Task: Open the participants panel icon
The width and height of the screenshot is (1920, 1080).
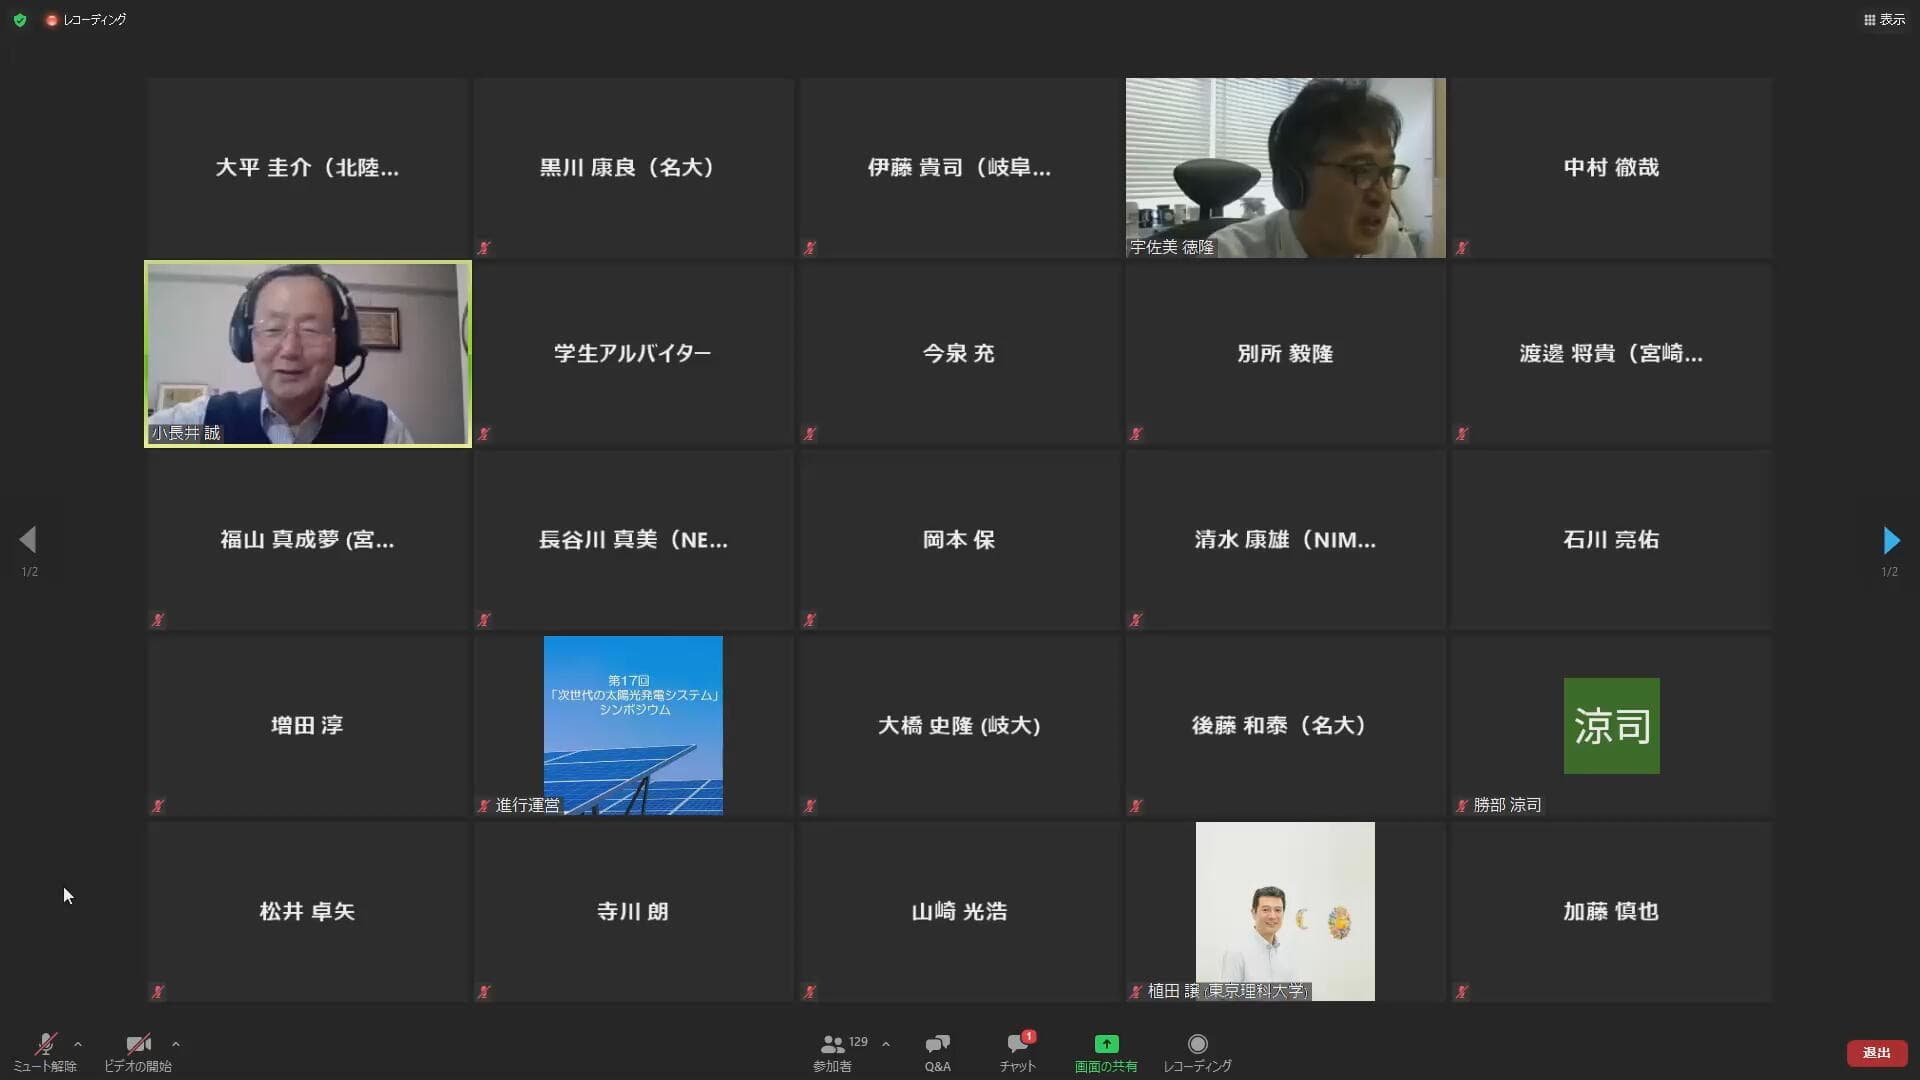Action: [831, 1044]
